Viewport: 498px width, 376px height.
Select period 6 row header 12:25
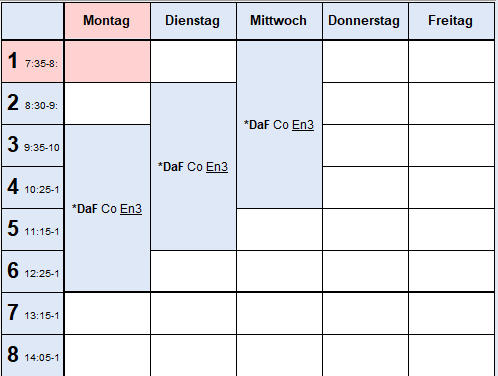click(32, 272)
